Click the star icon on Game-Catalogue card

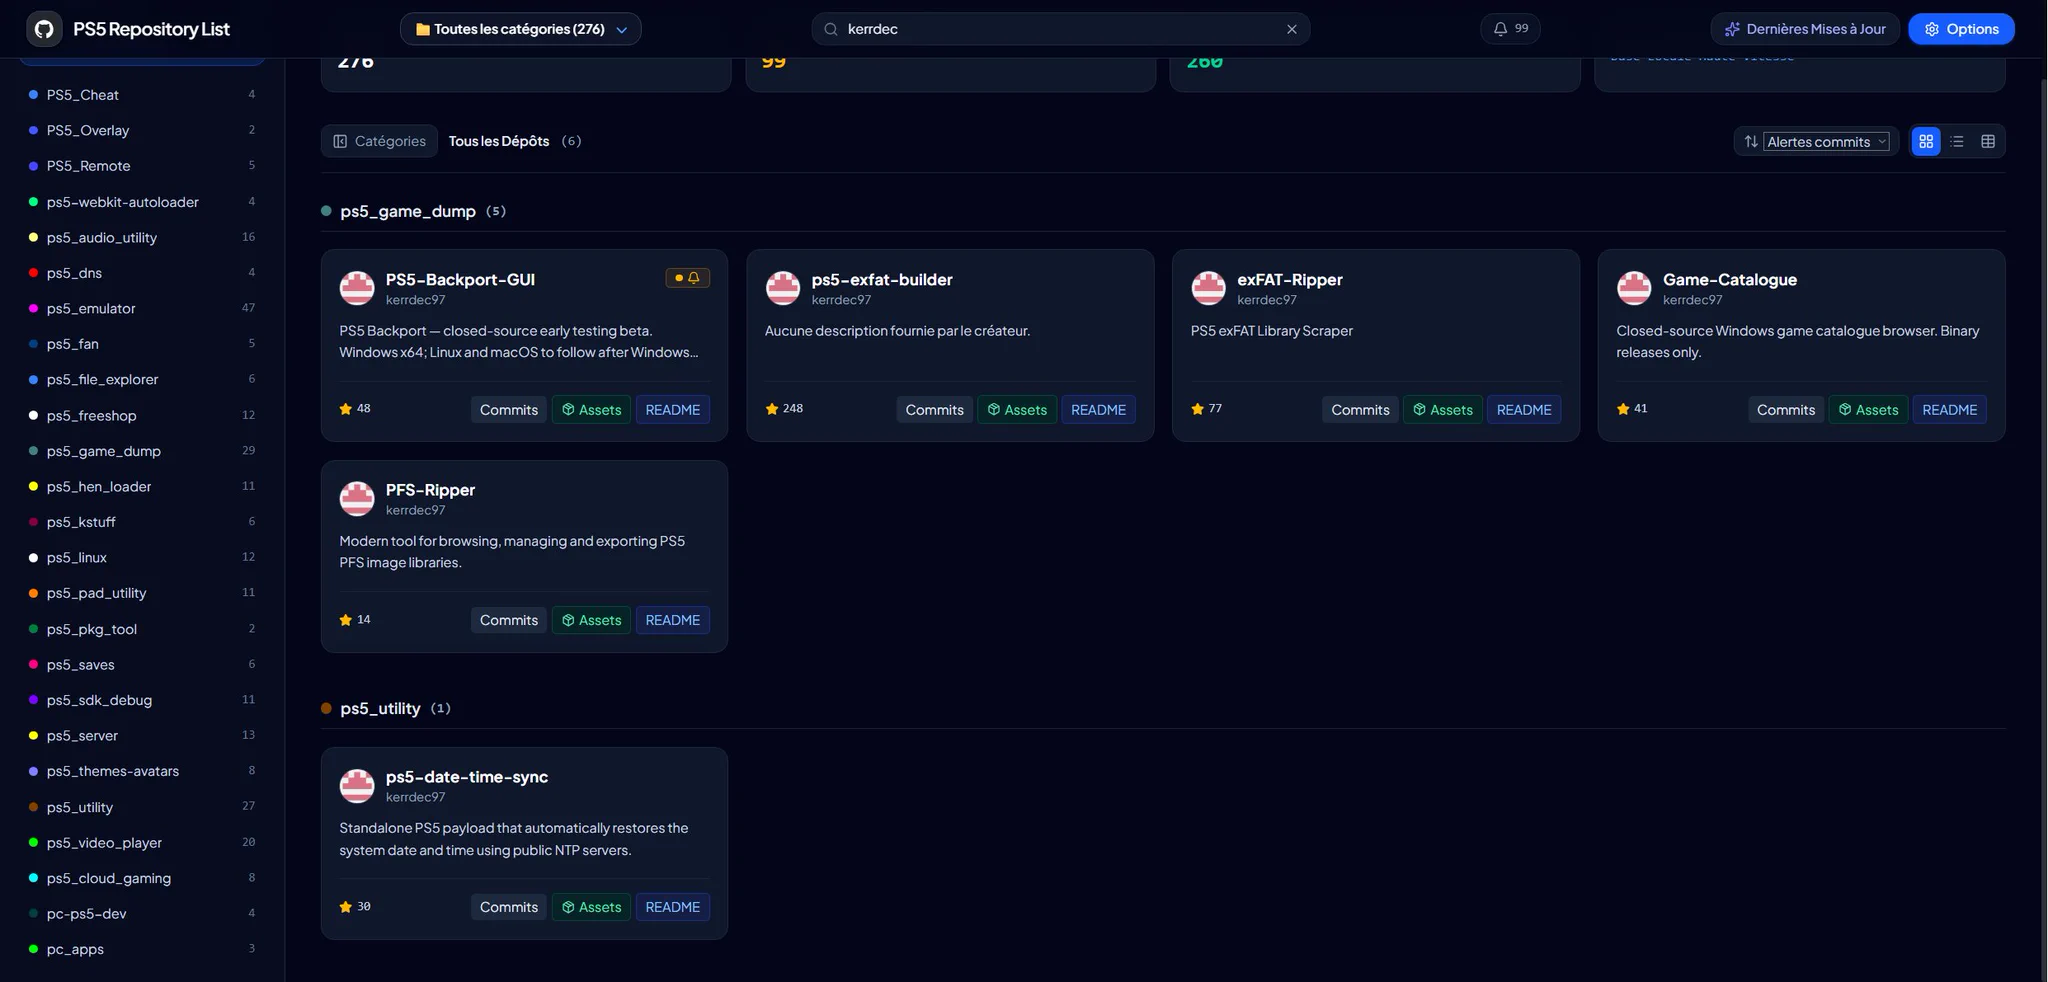point(1623,409)
